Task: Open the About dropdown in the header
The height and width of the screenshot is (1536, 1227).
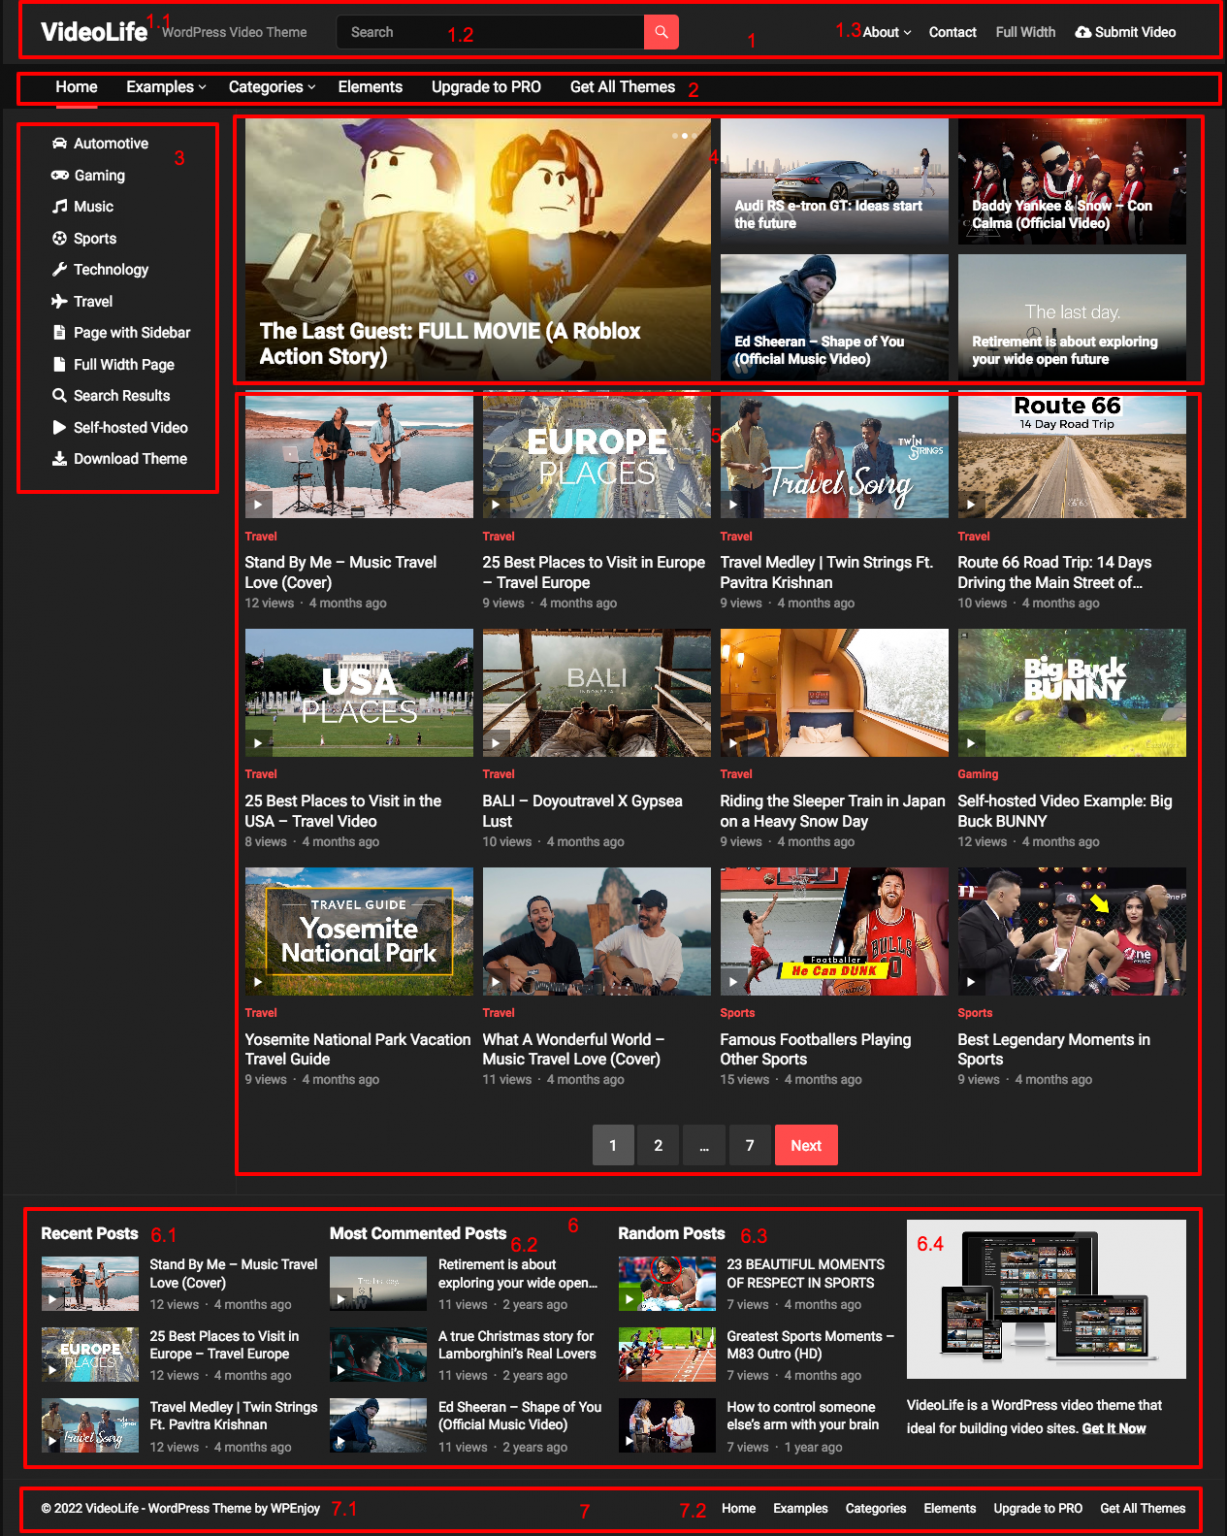Action: (x=881, y=31)
